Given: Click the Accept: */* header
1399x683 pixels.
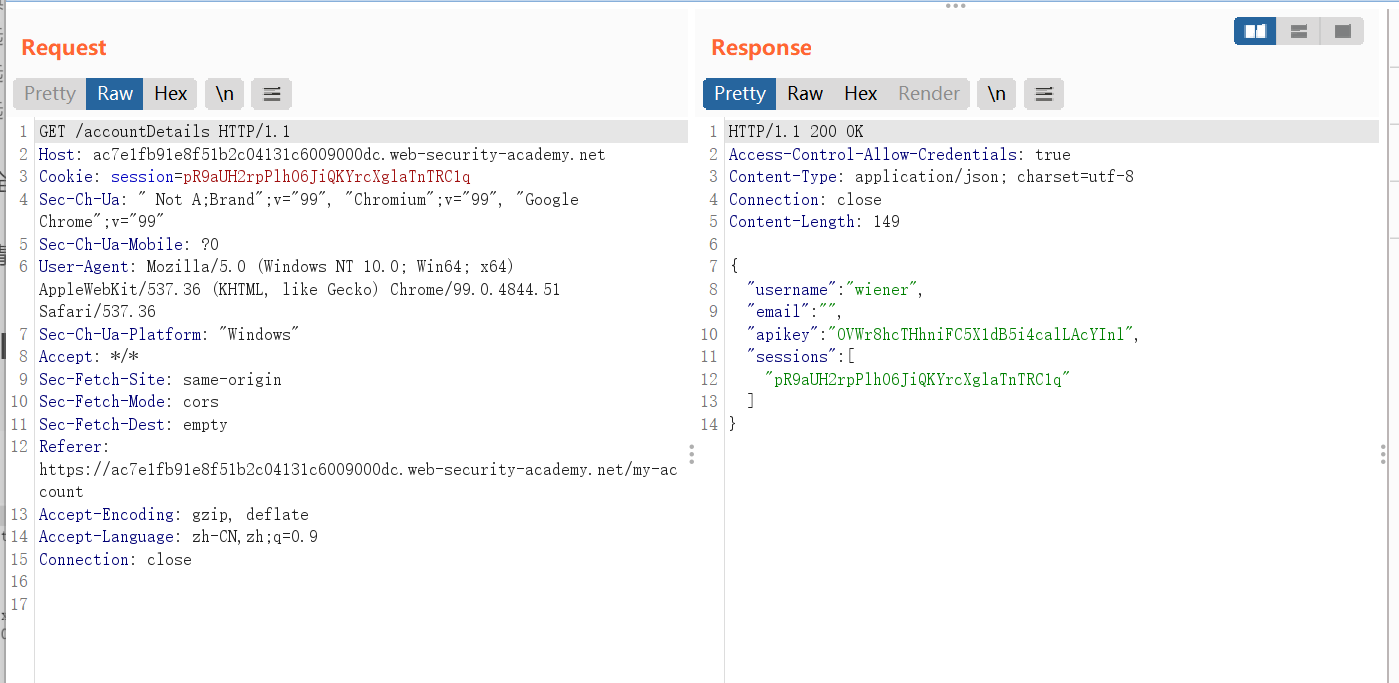Looking at the screenshot, I should pyautogui.click(x=89, y=357).
